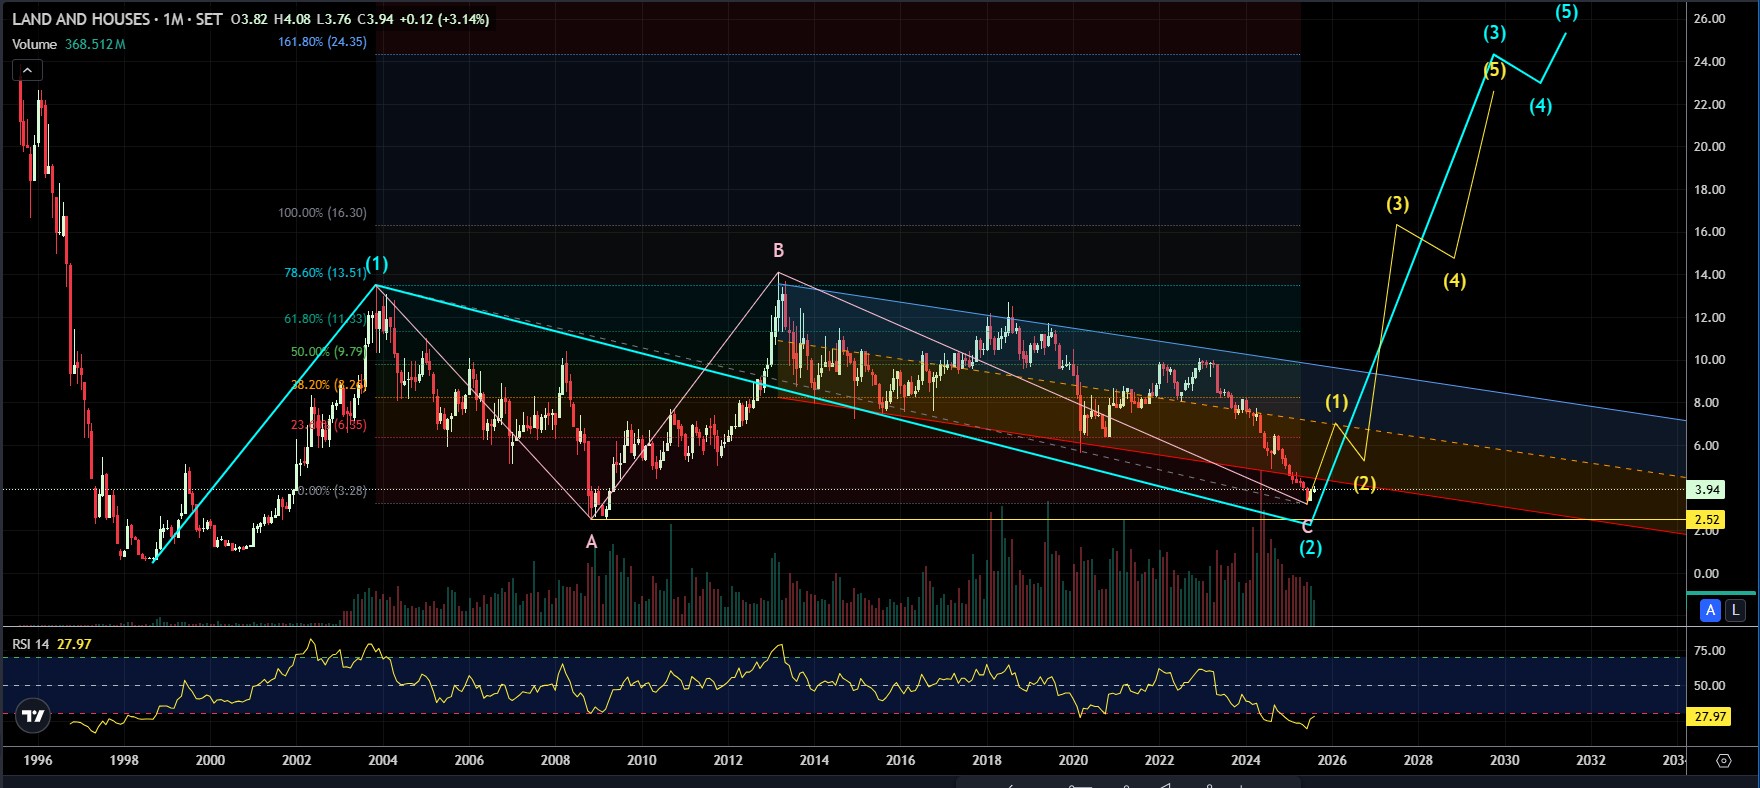
Task: Select the Volume indicator legend
Action: (35, 44)
